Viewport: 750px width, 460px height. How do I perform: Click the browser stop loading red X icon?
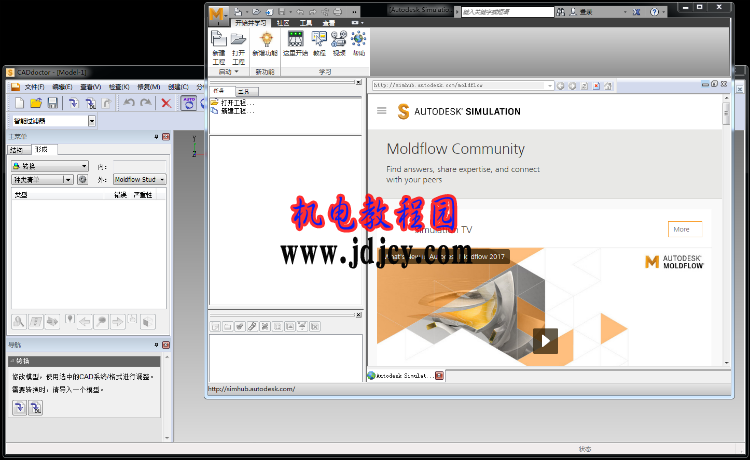tap(596, 86)
